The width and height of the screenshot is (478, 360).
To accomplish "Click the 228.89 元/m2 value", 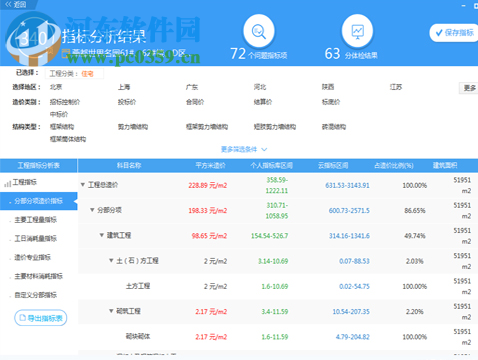I will pos(207,186).
